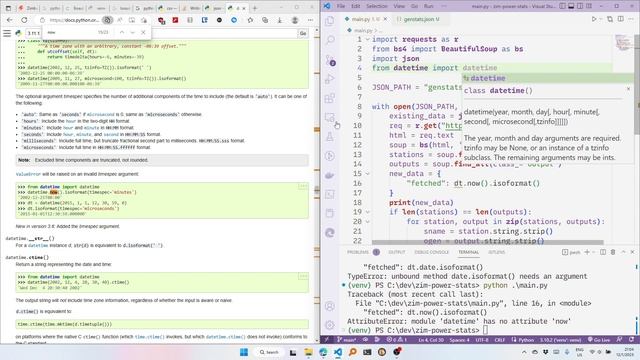Open Windows Start menu
The image size is (640, 360).
[244, 352]
